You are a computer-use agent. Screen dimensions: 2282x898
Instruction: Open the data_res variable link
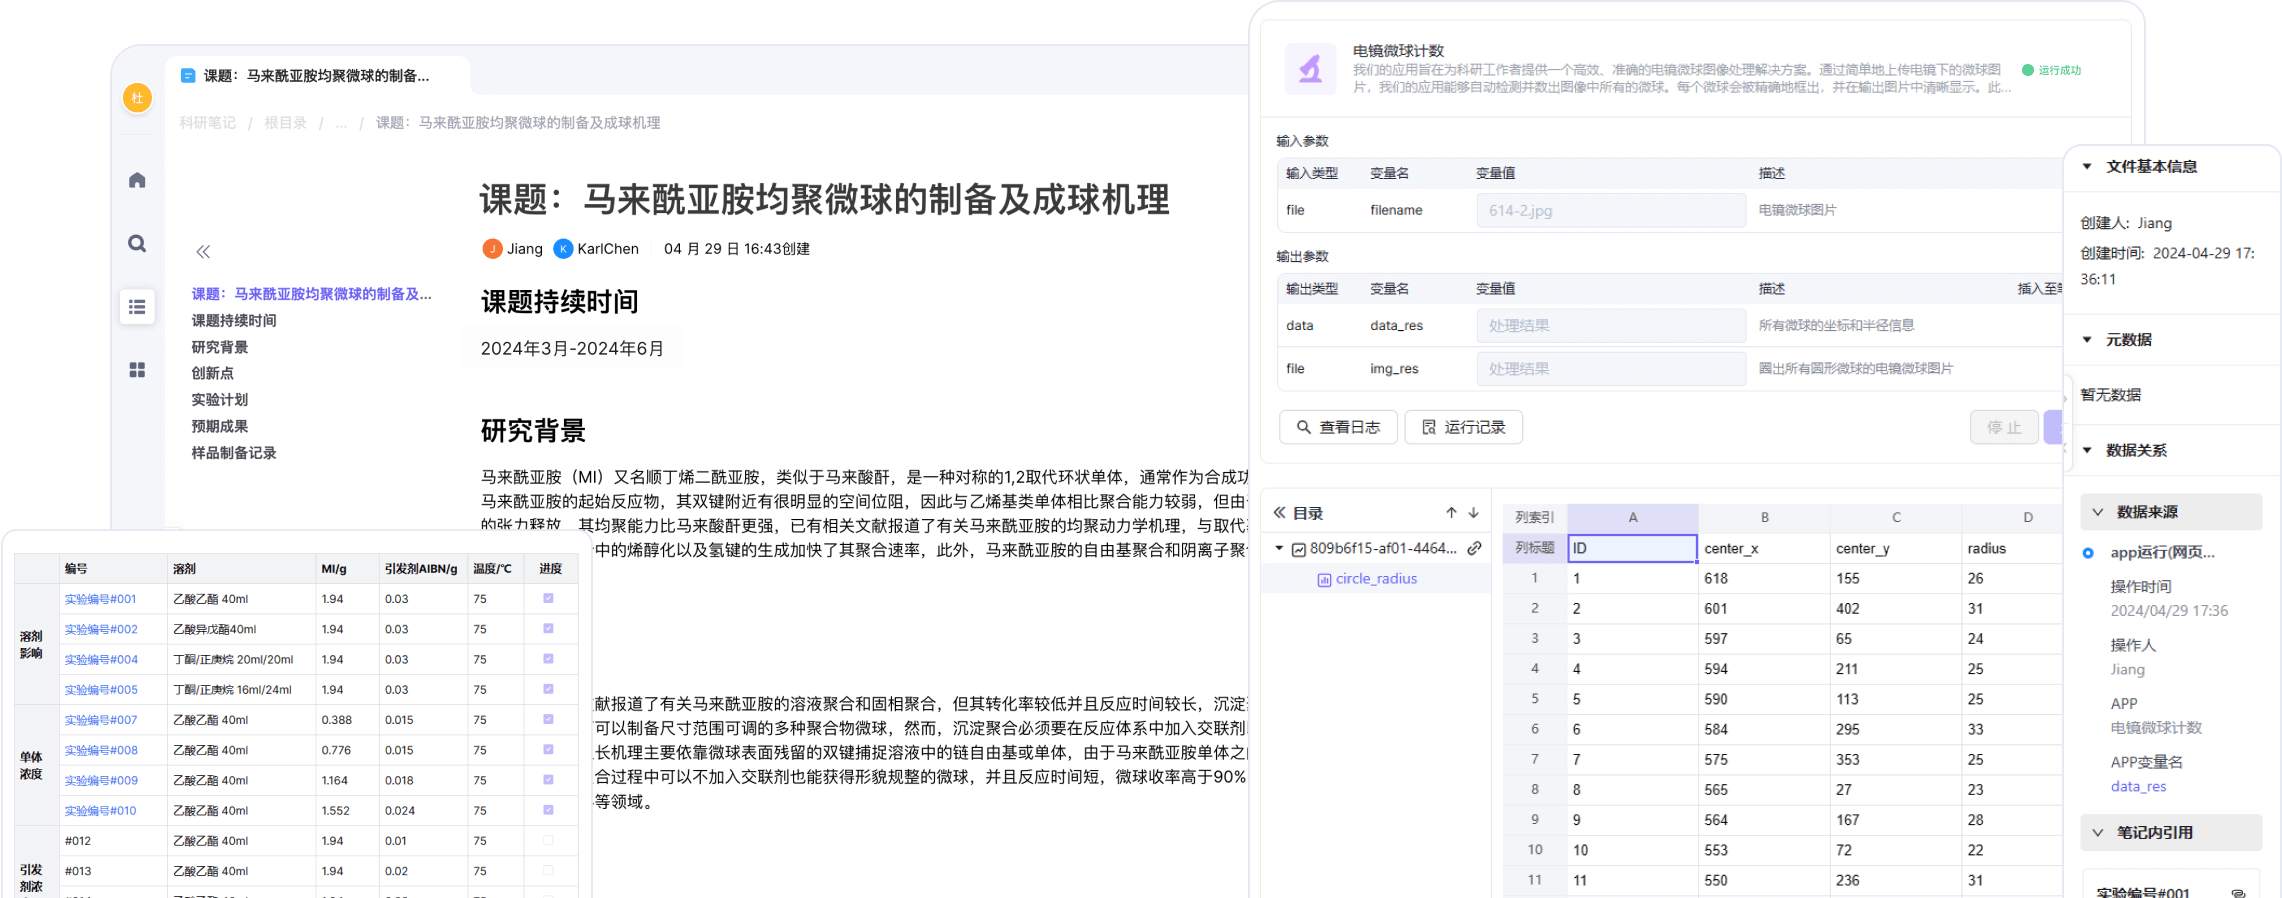click(x=2138, y=787)
